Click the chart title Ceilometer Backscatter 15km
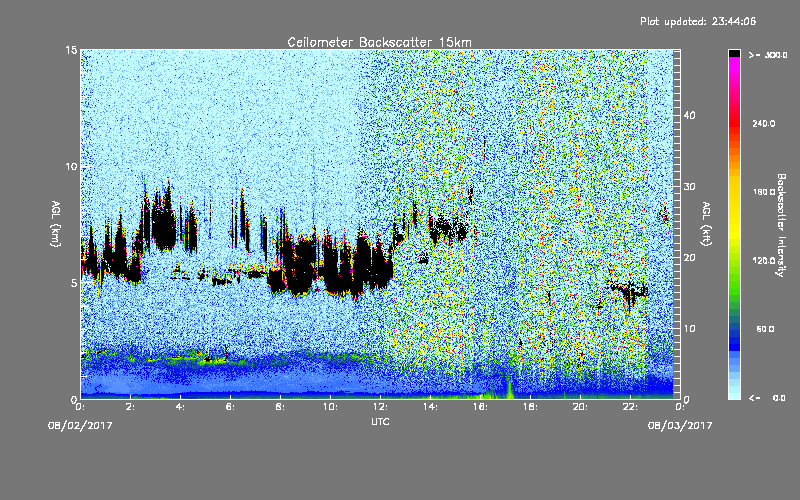The image size is (800, 500). pos(380,42)
